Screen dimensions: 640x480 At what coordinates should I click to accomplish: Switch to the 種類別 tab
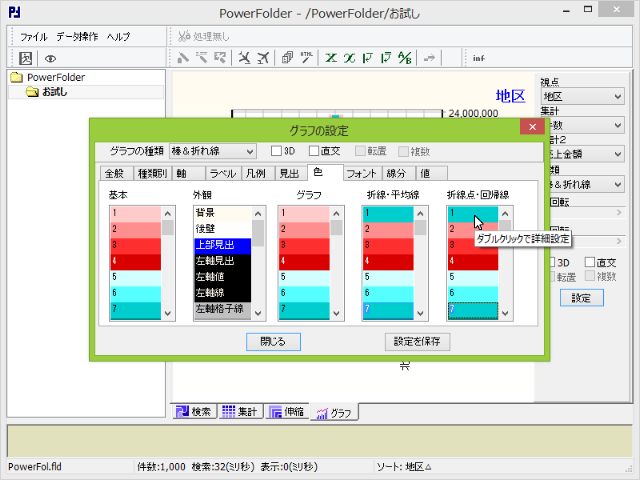[x=153, y=173]
